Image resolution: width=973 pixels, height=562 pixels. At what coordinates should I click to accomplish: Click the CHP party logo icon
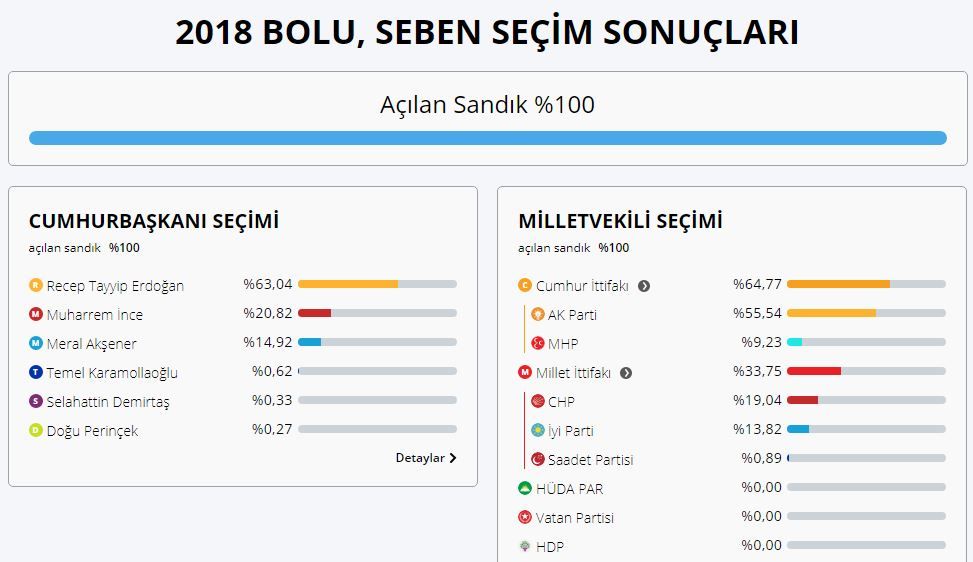(537, 401)
